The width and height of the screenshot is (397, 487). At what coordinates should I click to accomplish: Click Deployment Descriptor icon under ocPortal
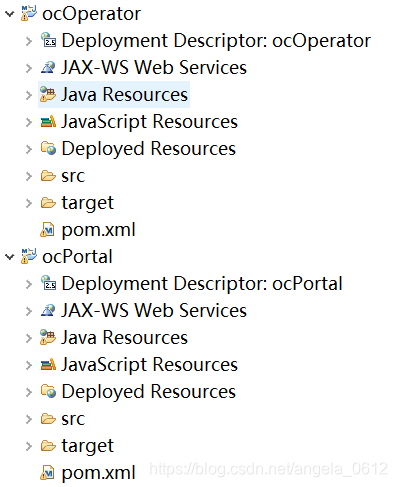[48, 283]
